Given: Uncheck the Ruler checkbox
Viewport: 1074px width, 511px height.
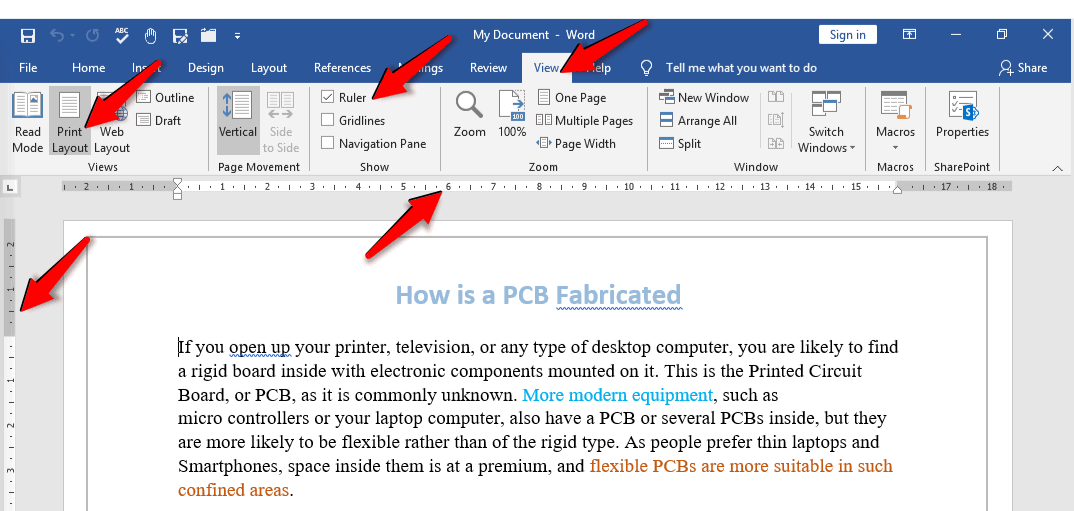Looking at the screenshot, I should (327, 98).
